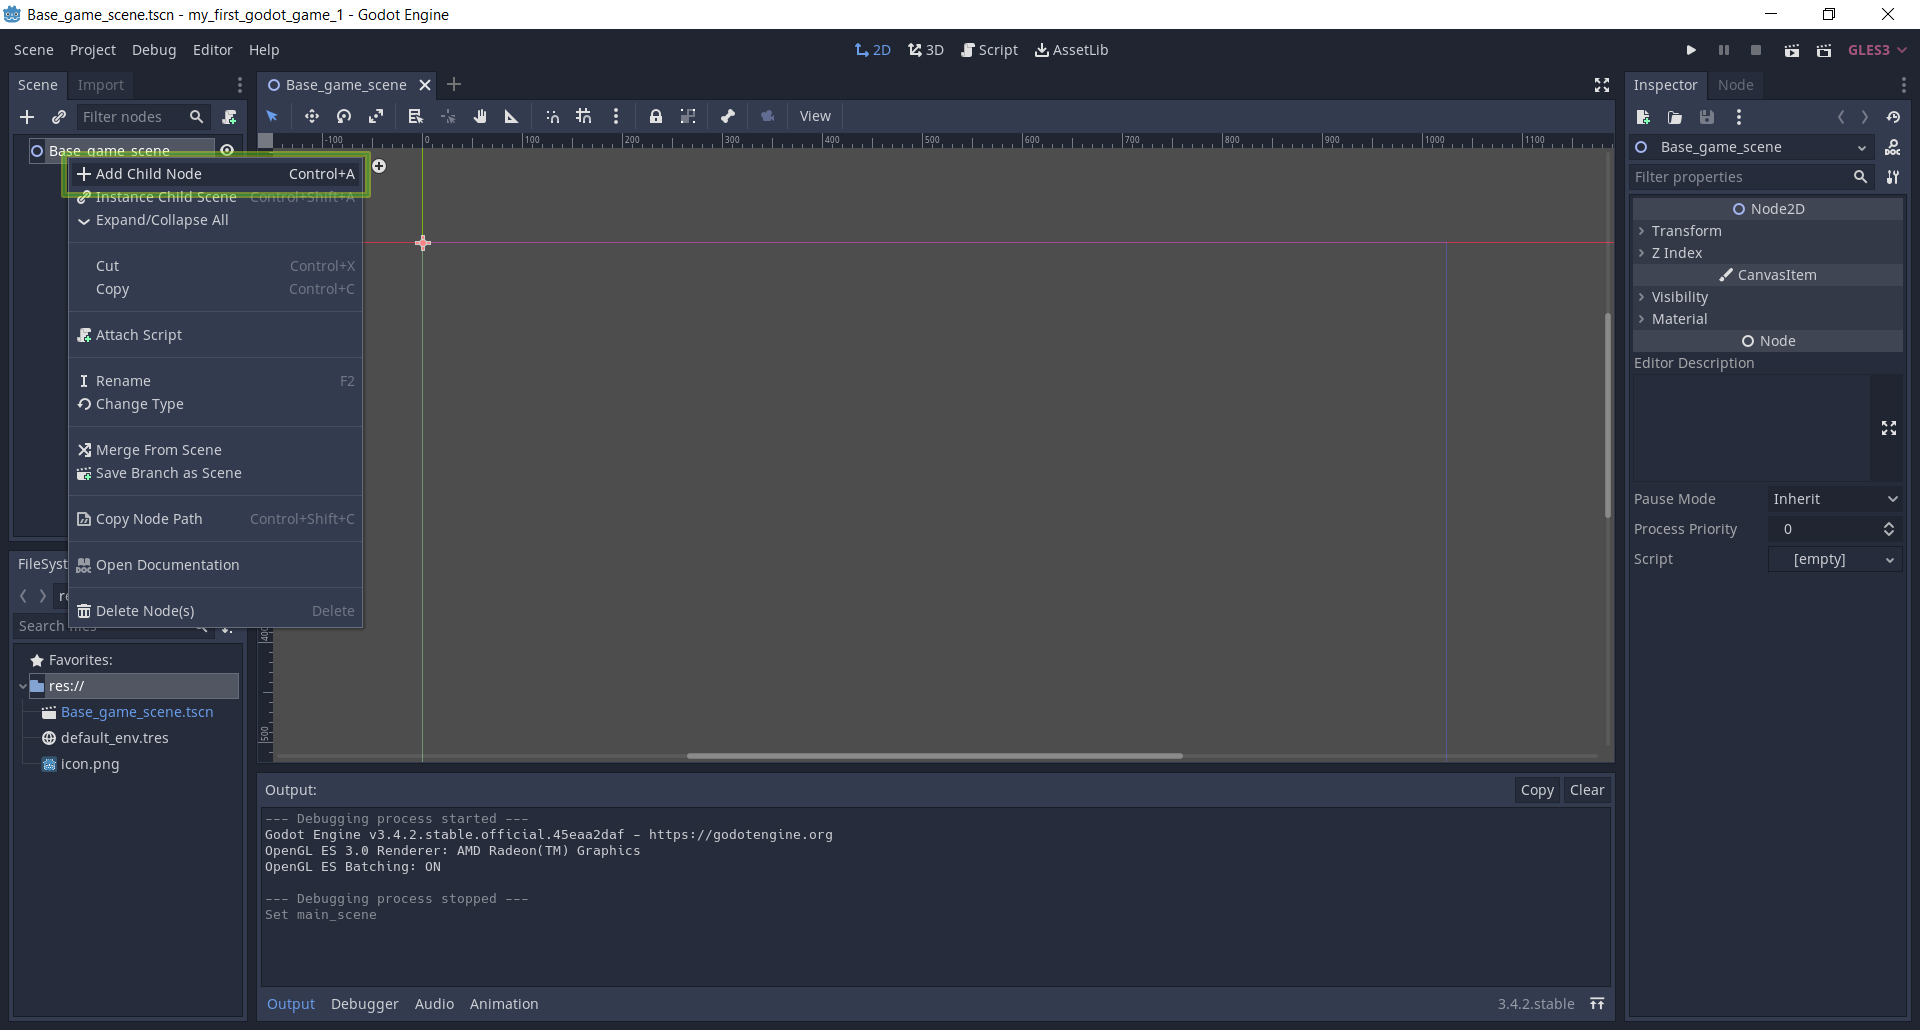Image resolution: width=1920 pixels, height=1030 pixels.
Task: Open Inspector object history icon
Action: (x=1893, y=117)
